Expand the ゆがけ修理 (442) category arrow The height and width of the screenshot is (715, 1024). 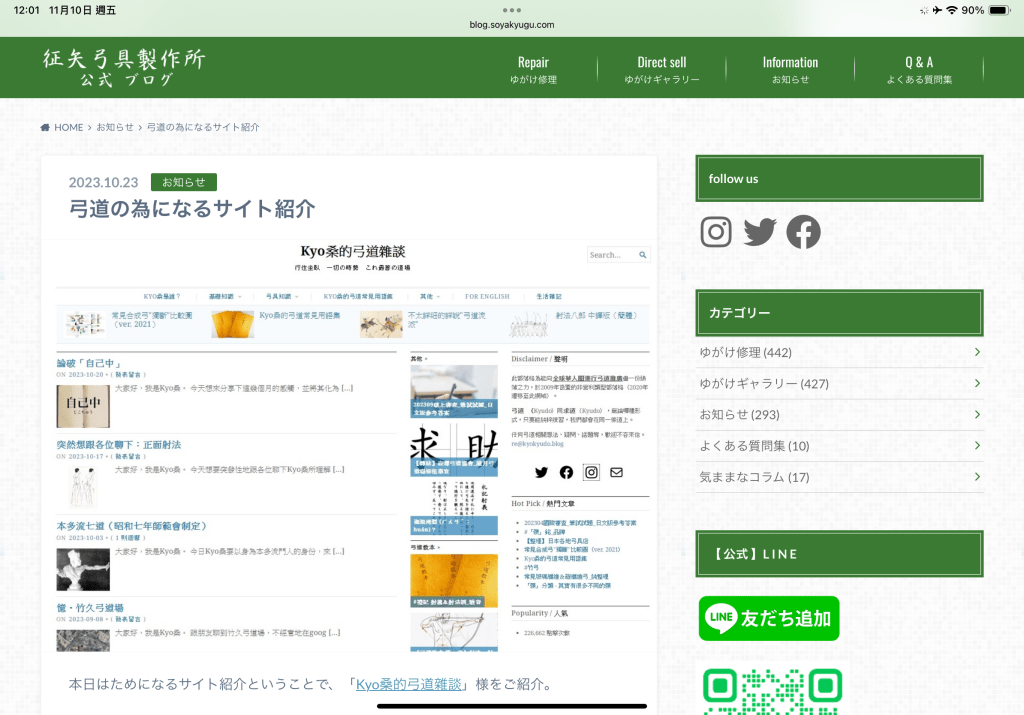point(976,352)
